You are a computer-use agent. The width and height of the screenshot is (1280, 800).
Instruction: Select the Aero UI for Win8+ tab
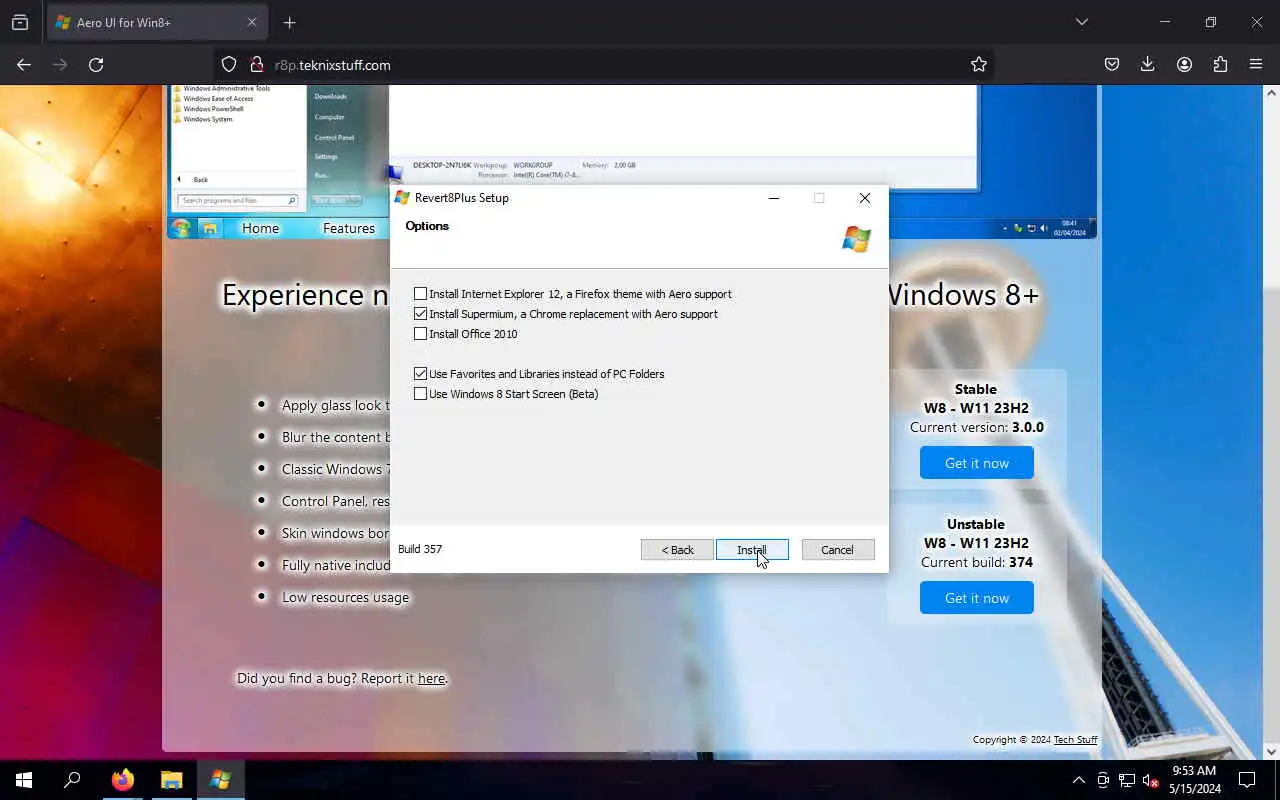[158, 22]
